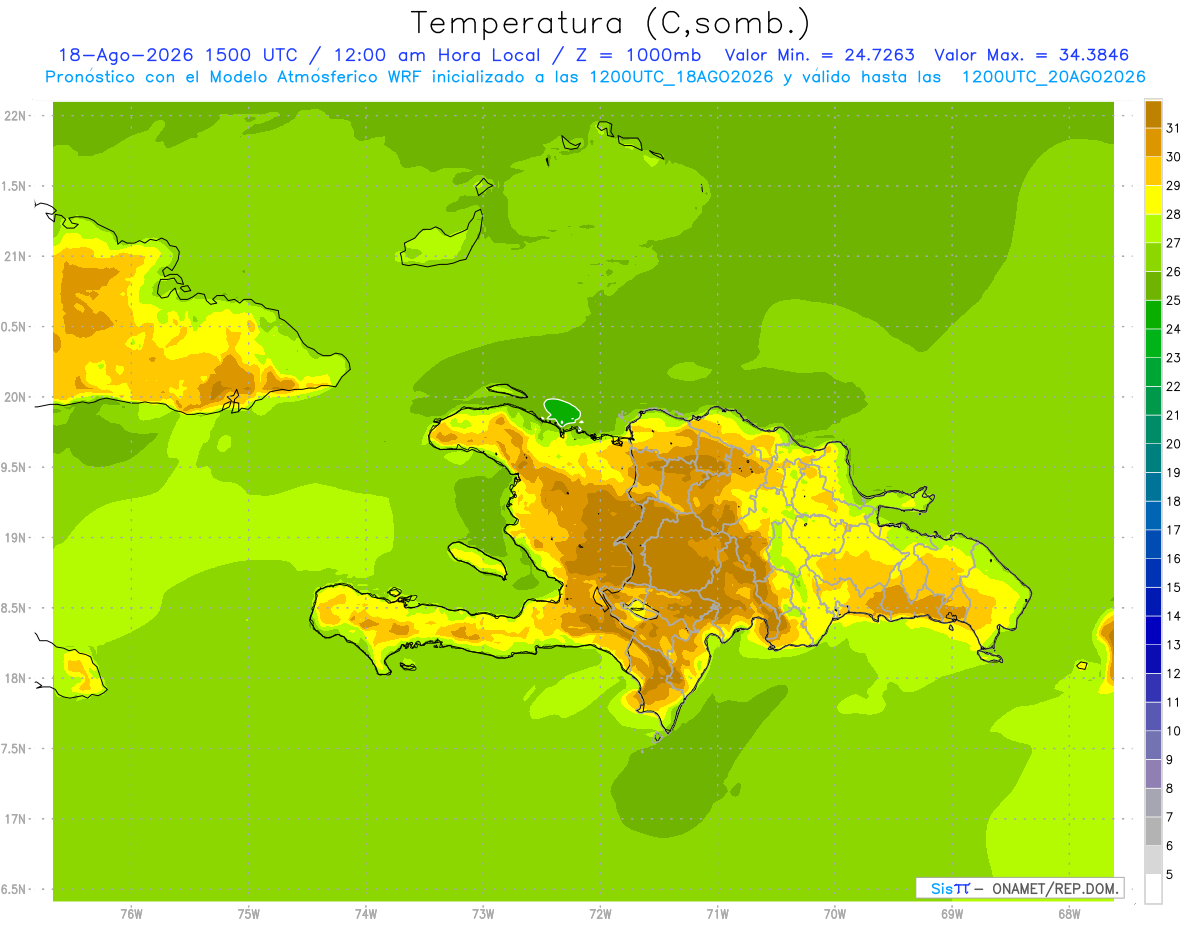
Task: Click the legend value '5'
Action: (1170, 875)
